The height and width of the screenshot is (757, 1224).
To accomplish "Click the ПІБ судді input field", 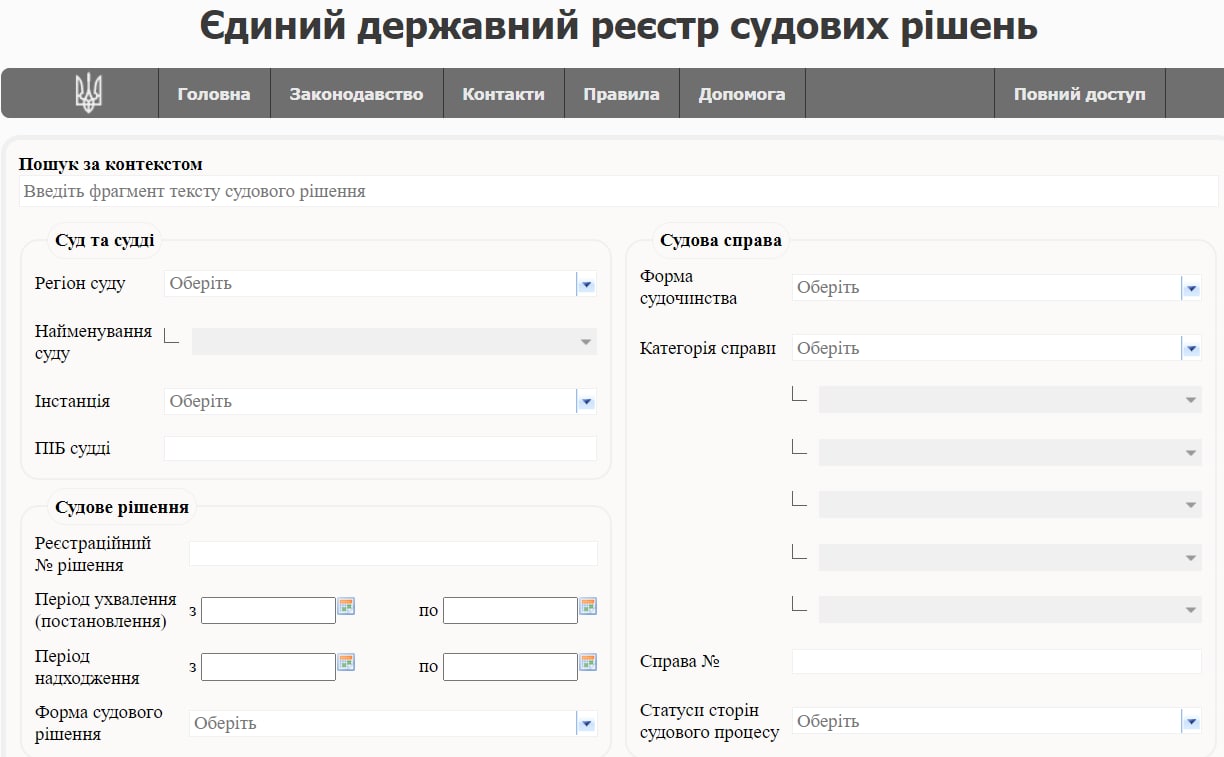I will pos(380,449).
